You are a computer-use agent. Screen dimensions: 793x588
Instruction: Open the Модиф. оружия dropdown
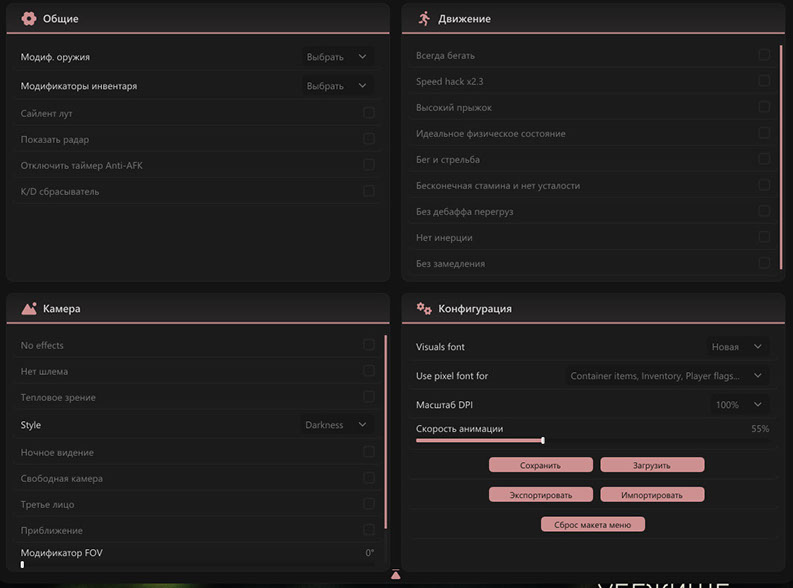tap(337, 57)
